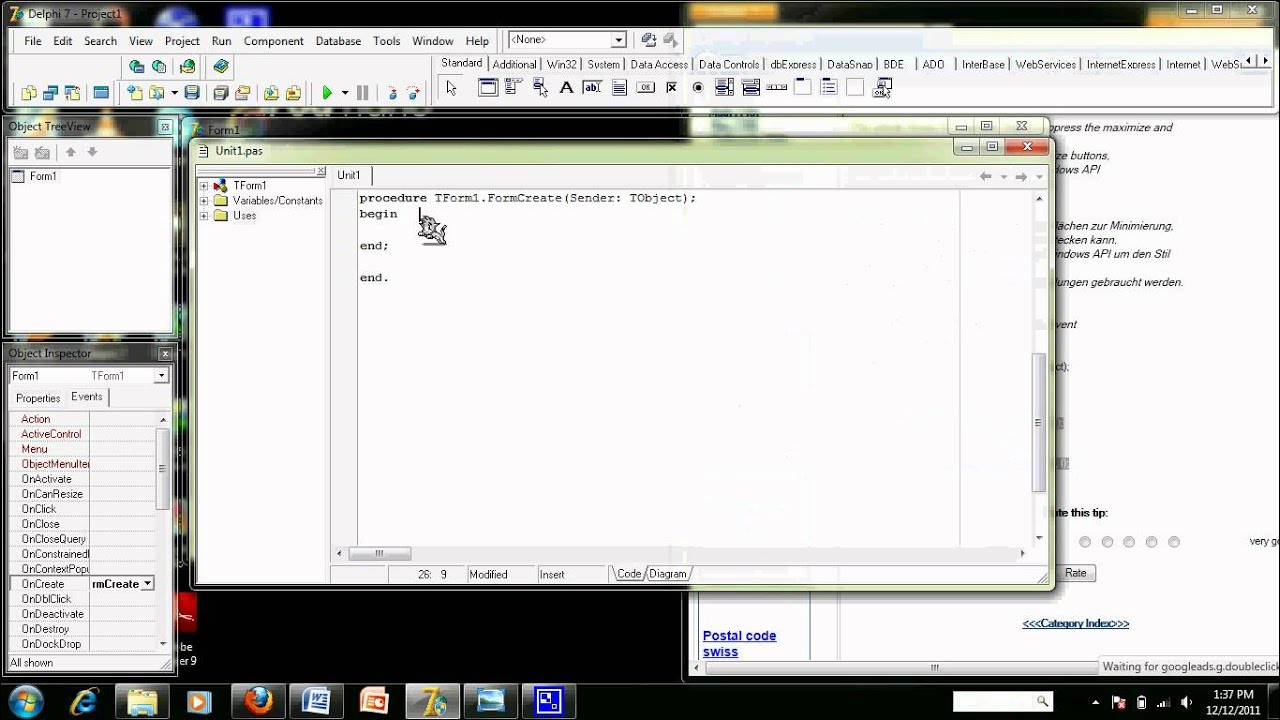Open the Category Index link
This screenshot has width=1280, height=720.
point(1075,623)
